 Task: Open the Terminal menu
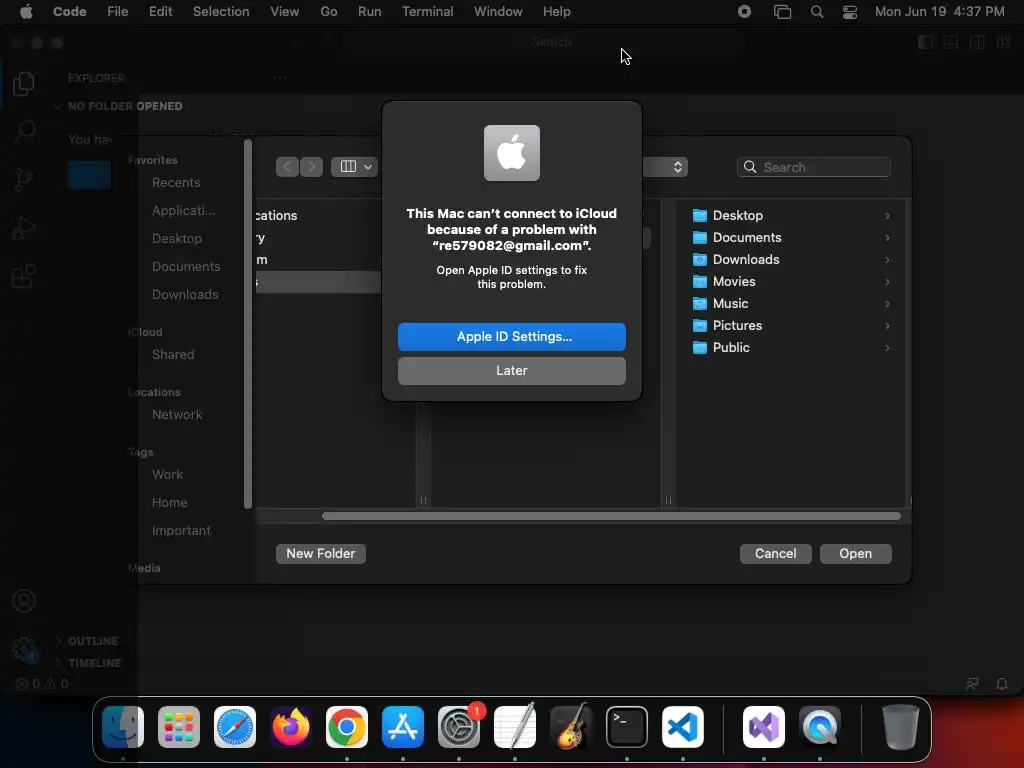(427, 12)
